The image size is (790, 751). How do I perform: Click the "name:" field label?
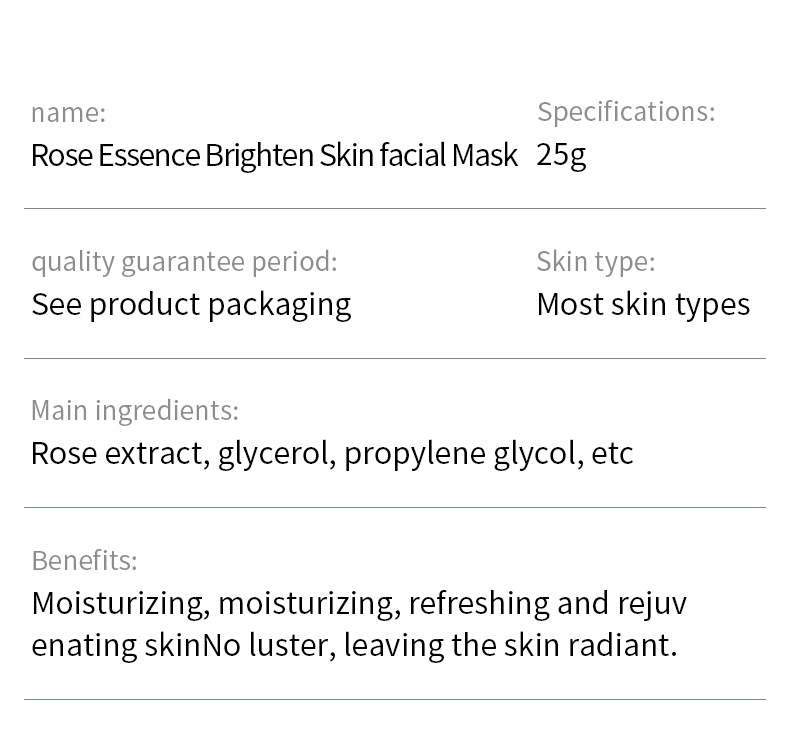pyautogui.click(x=68, y=113)
